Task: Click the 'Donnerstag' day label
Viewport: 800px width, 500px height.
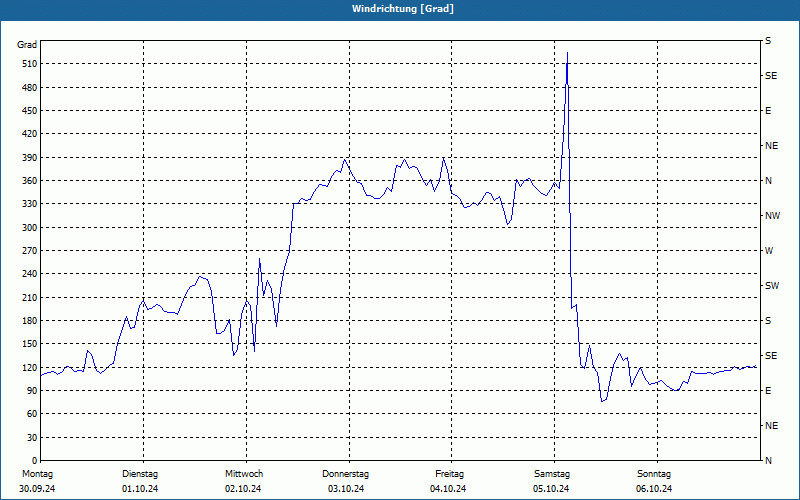Action: click(x=345, y=474)
